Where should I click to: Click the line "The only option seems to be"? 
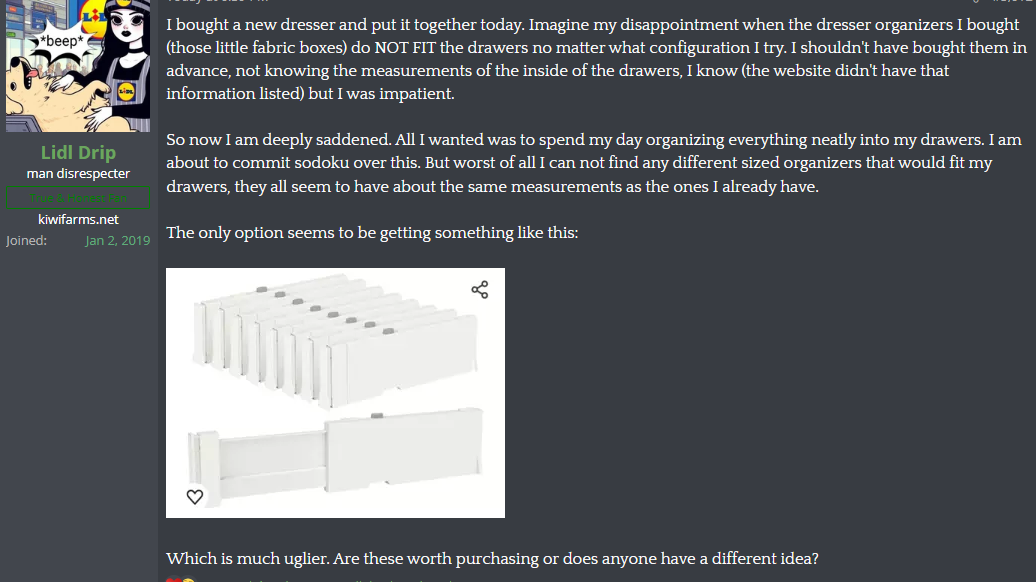(372, 233)
